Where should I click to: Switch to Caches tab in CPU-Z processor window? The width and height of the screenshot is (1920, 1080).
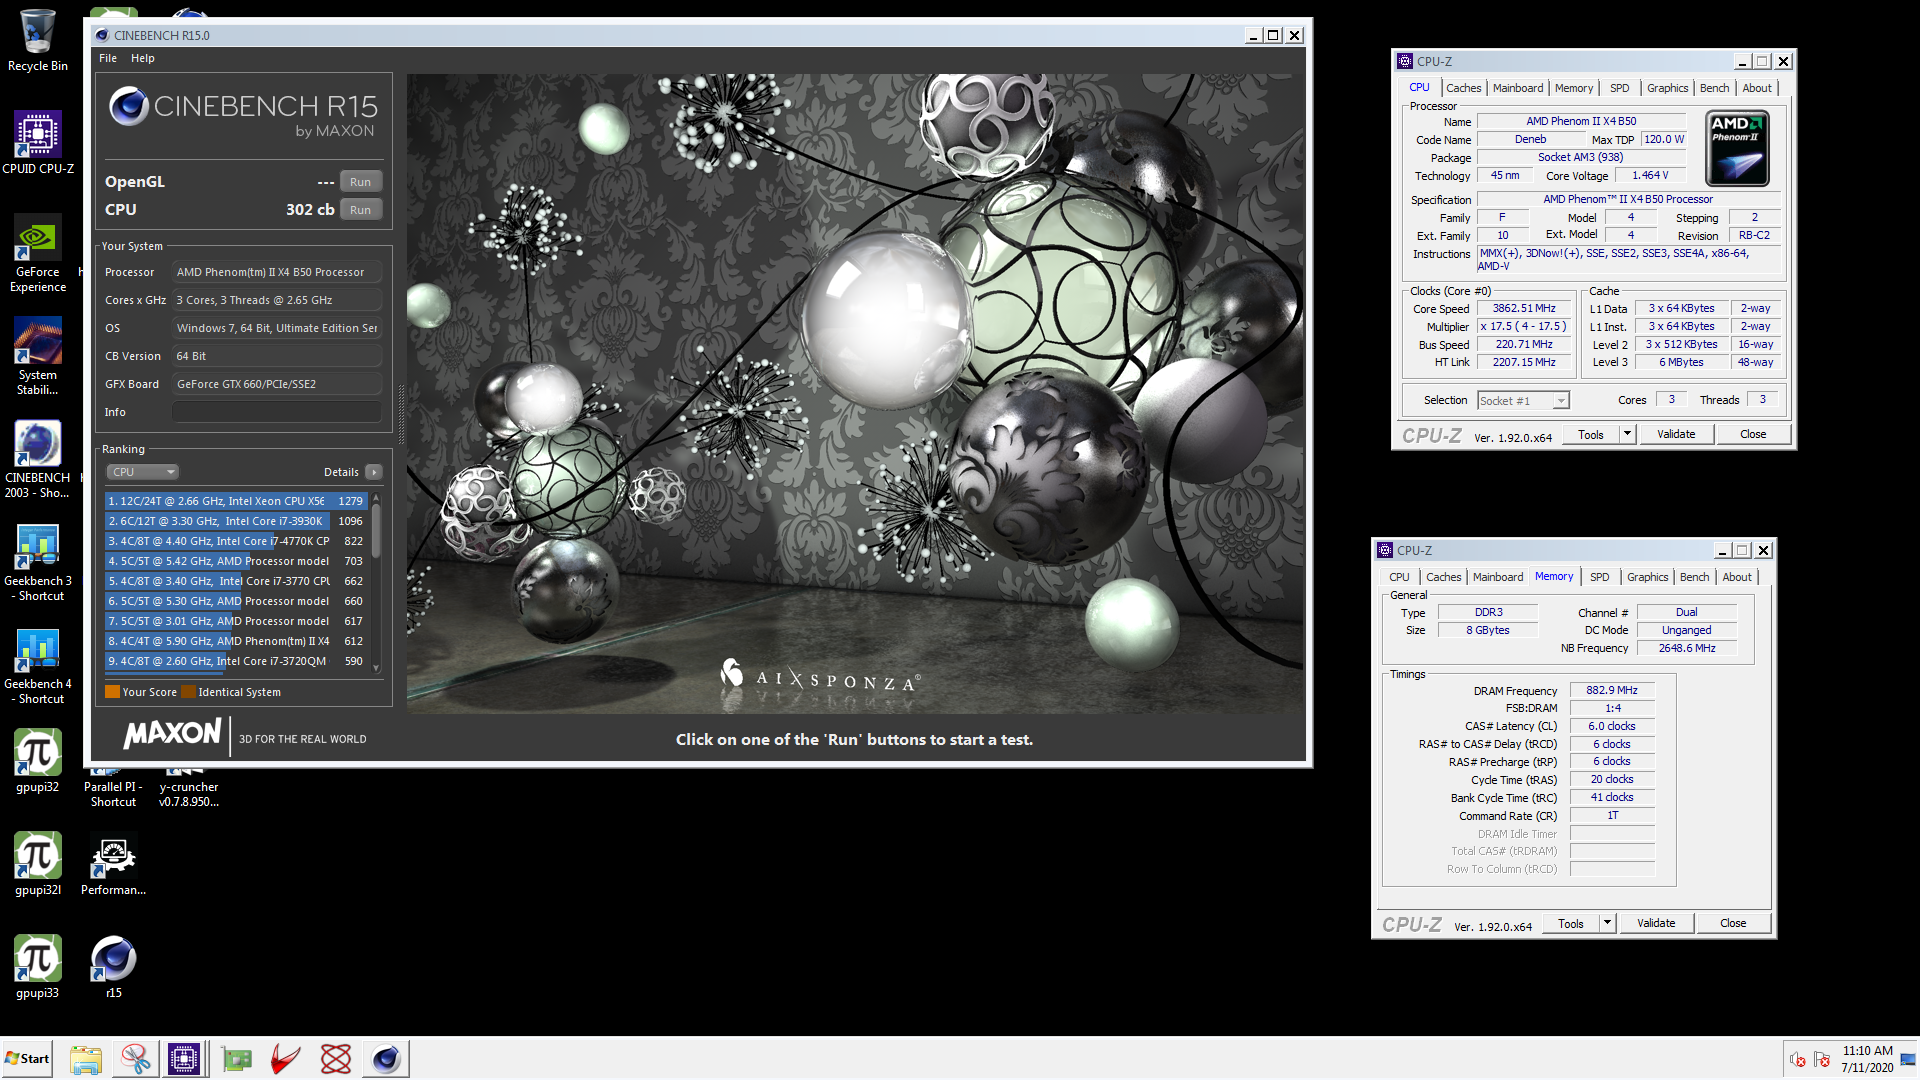1463,88
